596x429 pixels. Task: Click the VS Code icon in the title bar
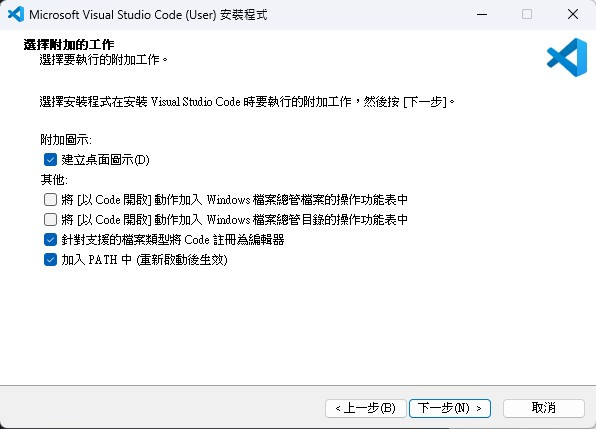pyautogui.click(x=16, y=14)
